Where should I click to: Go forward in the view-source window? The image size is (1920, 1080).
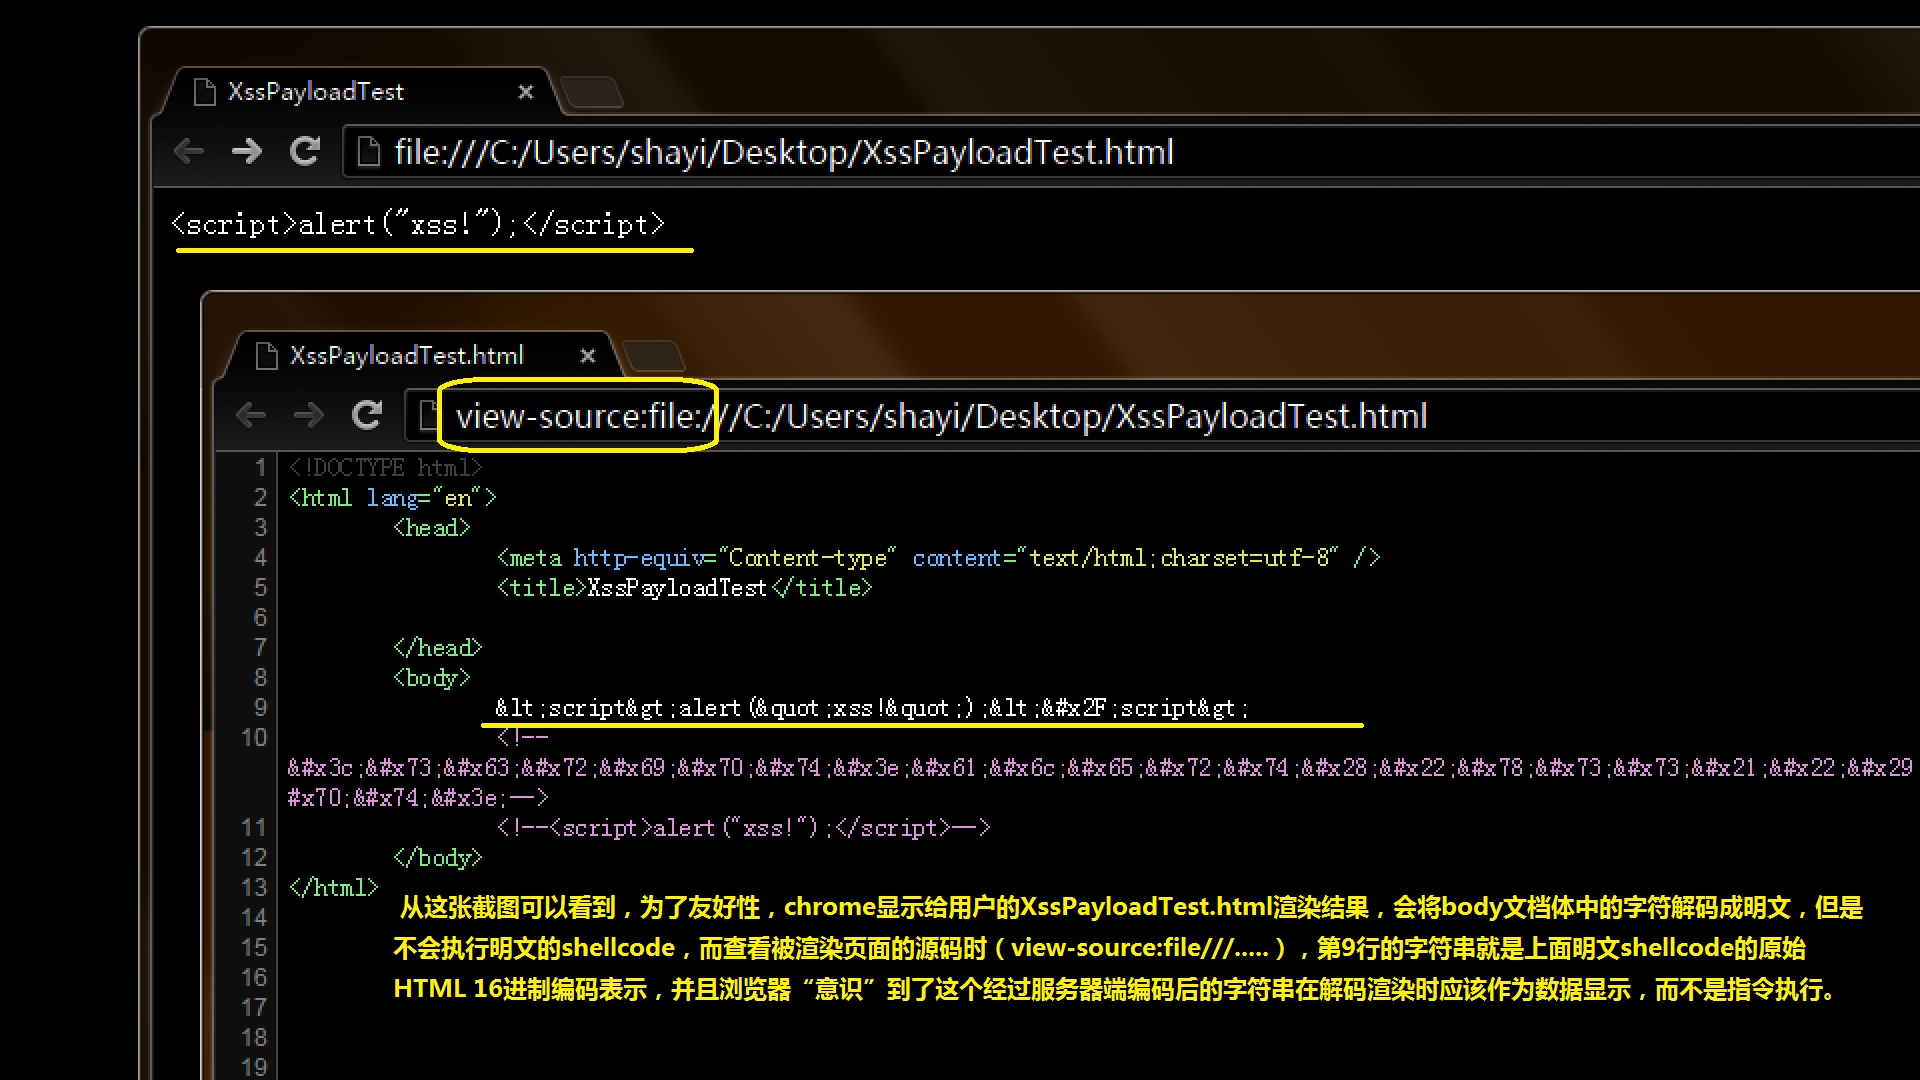pos(309,415)
